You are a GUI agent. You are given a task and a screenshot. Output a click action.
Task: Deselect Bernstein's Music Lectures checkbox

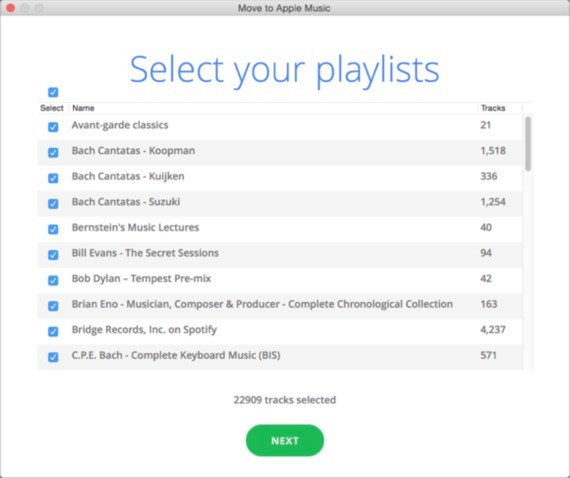(x=53, y=229)
